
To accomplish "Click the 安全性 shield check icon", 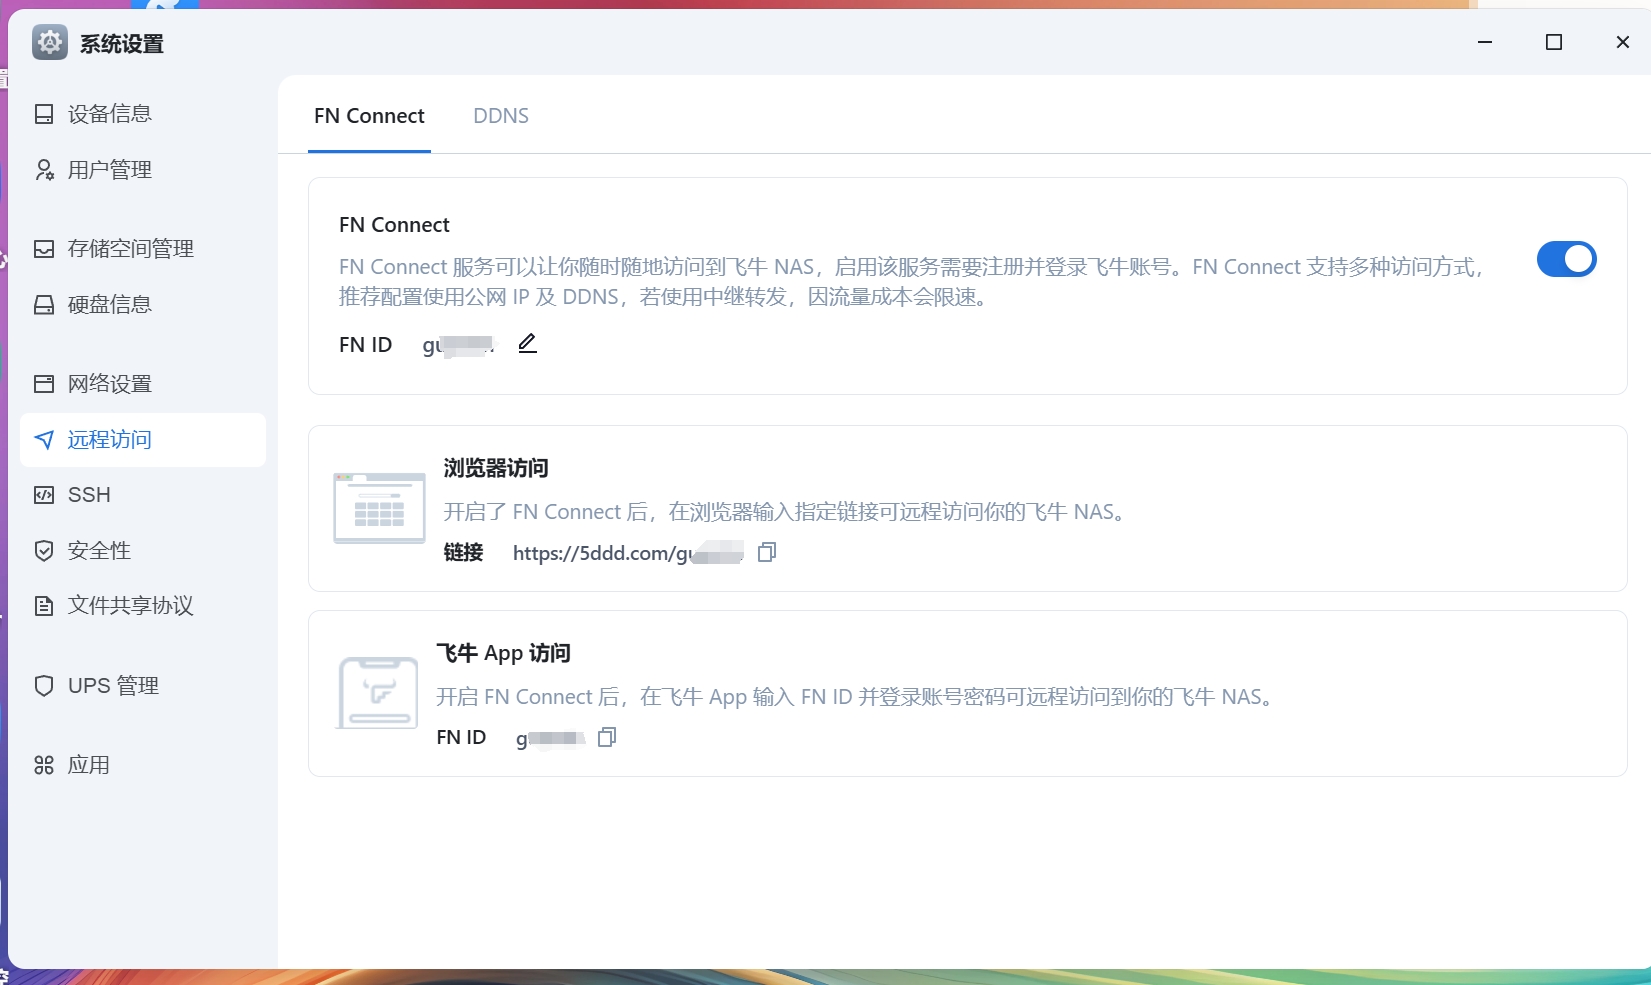I will click(x=44, y=551).
